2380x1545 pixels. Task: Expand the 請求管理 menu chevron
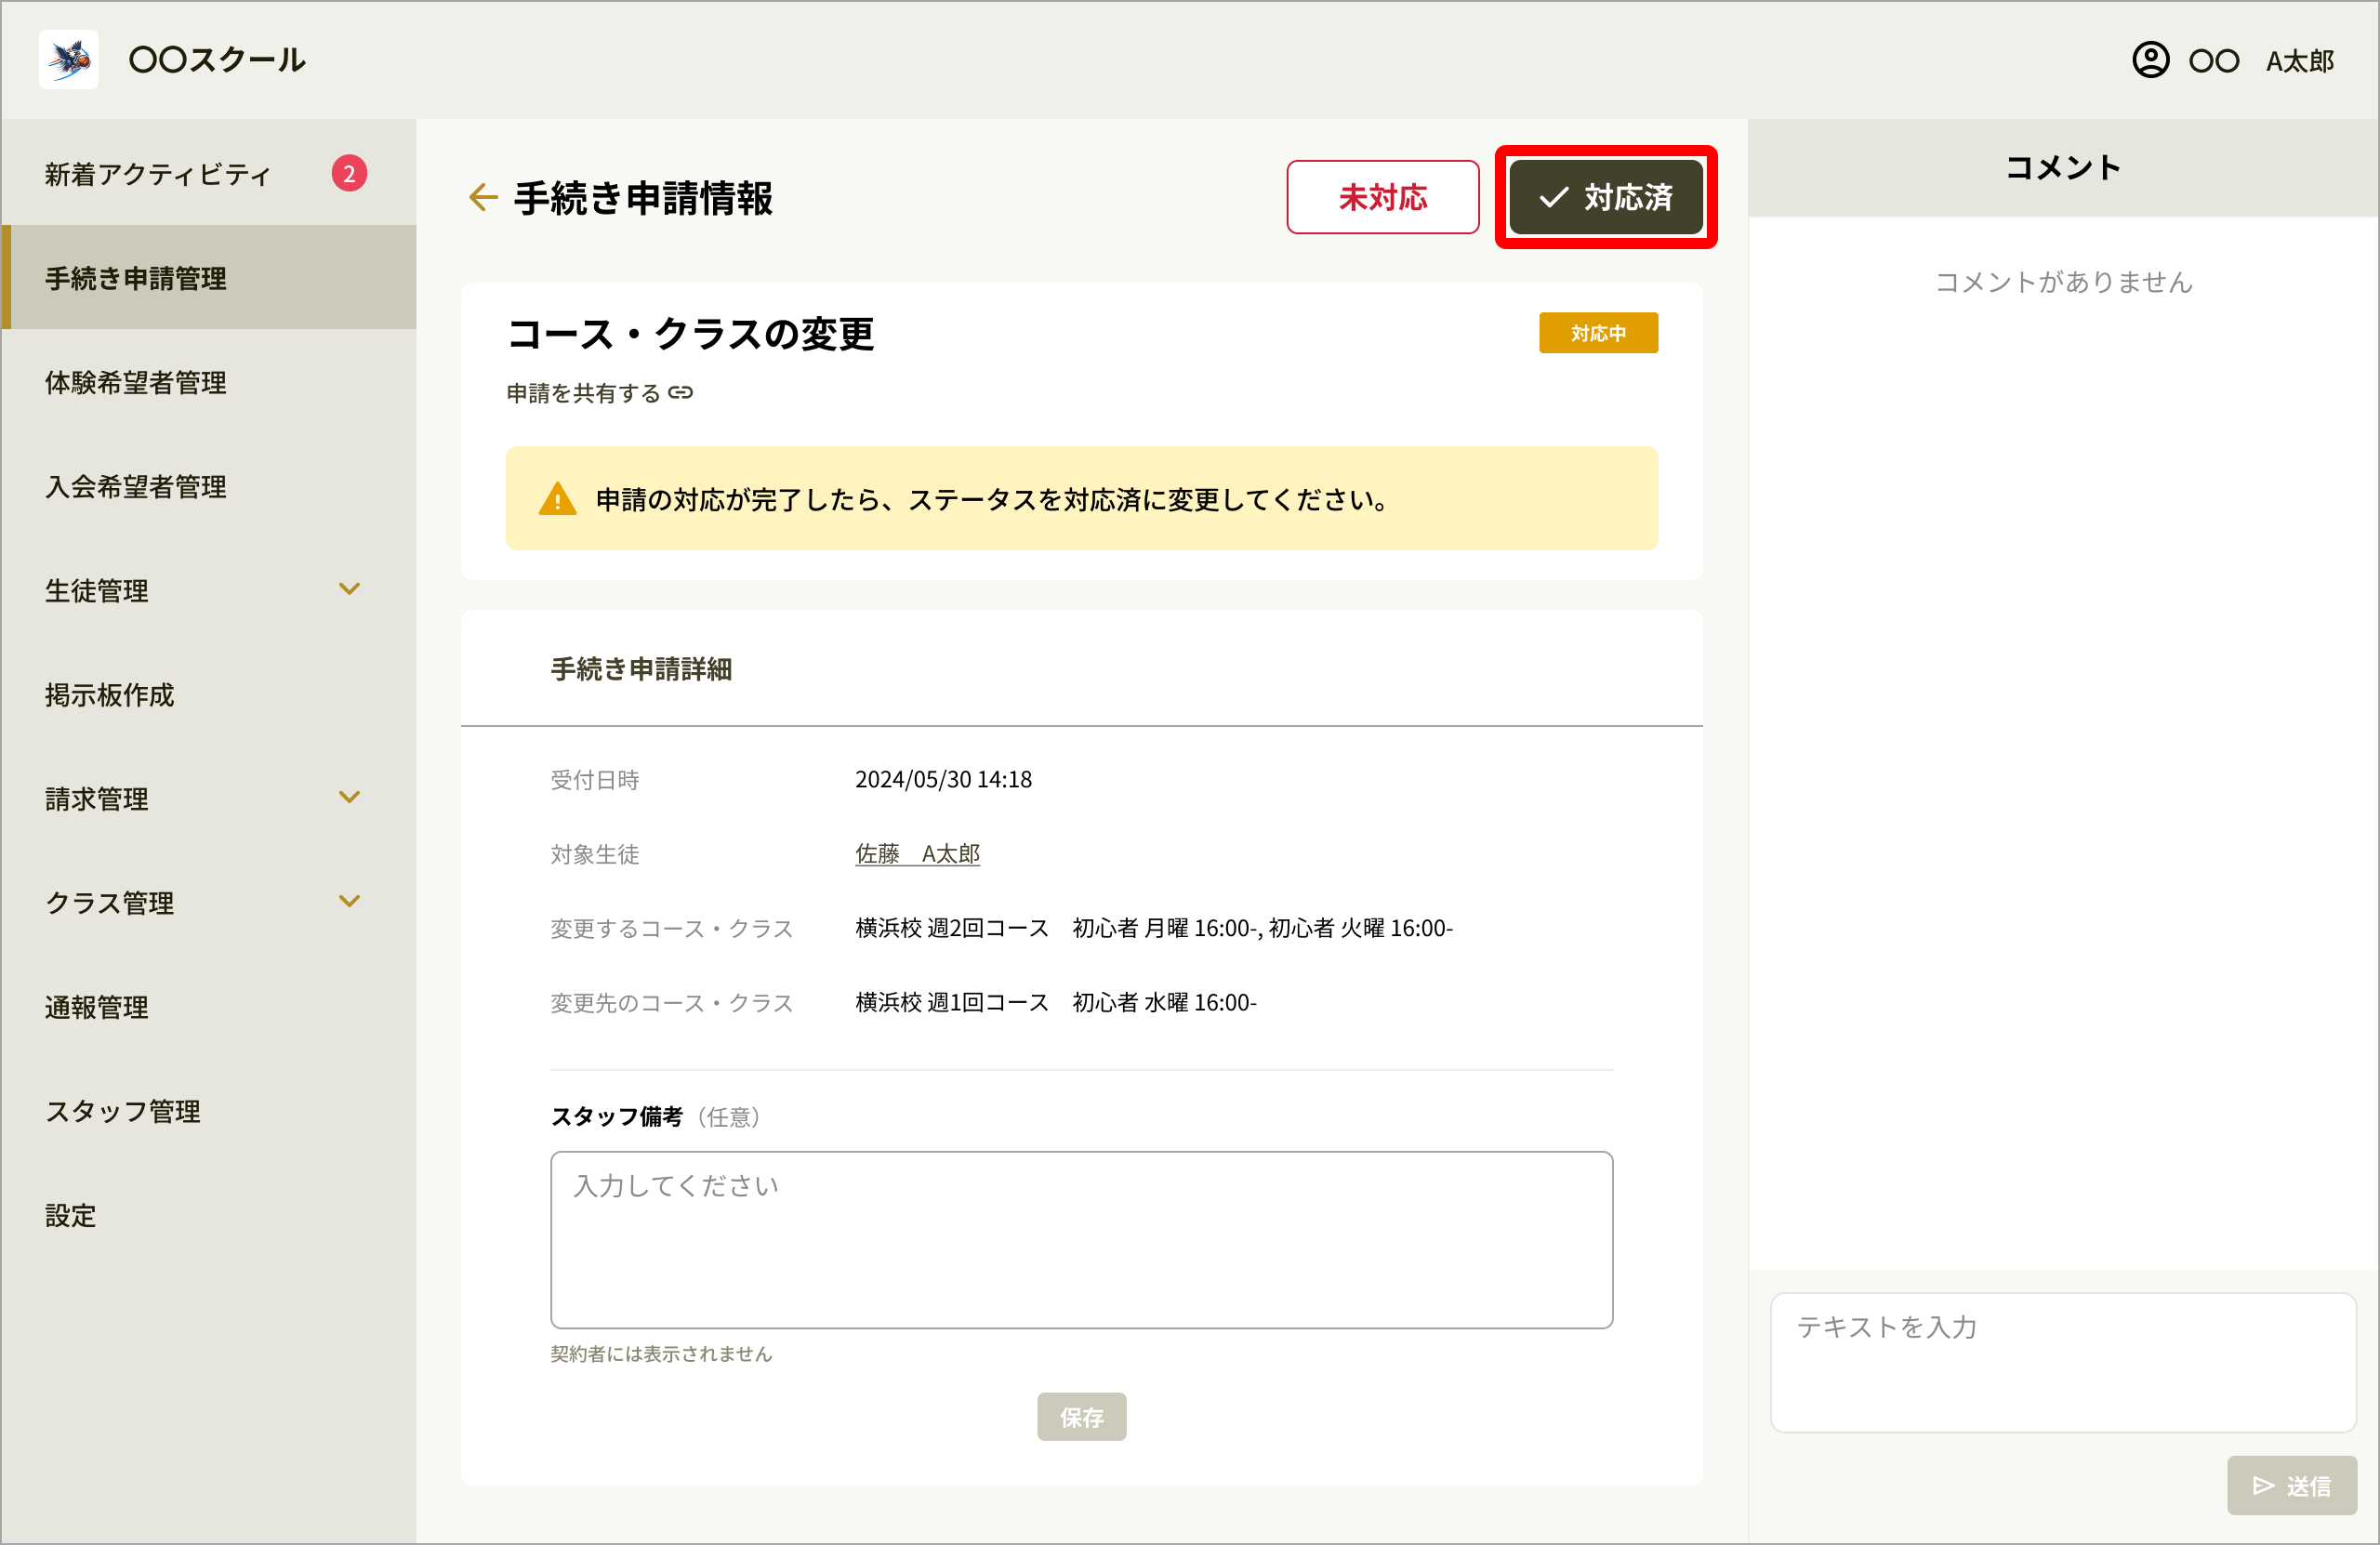[349, 797]
